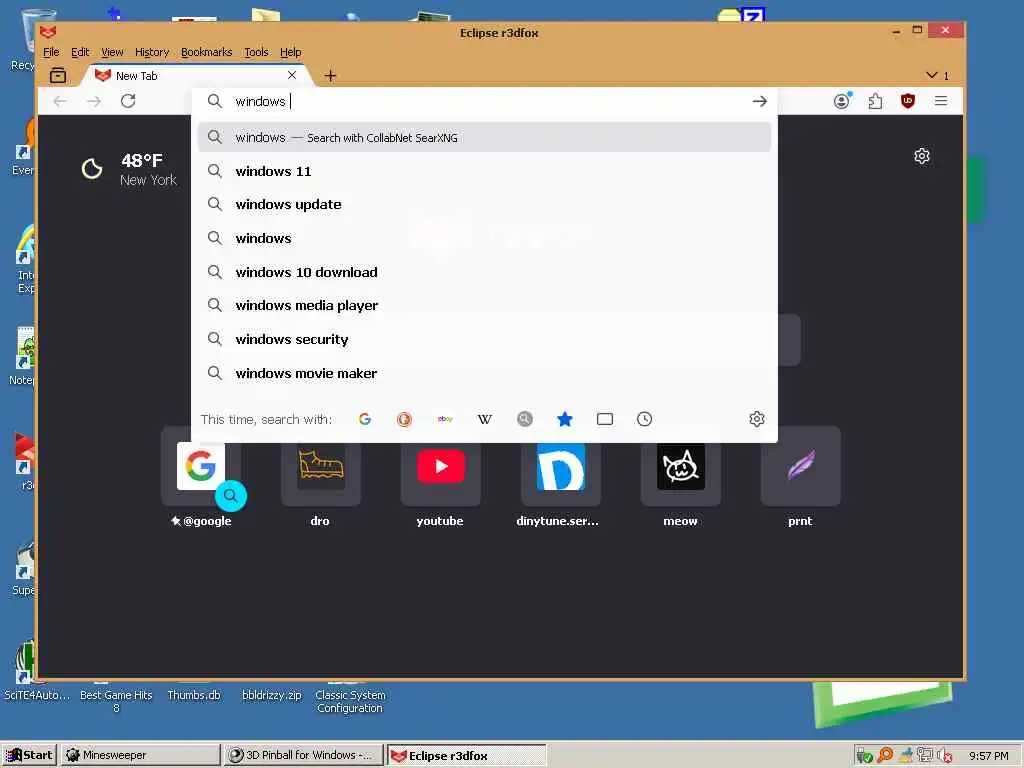Open the weather widget for New York
1024x768 pixels.
(129, 169)
